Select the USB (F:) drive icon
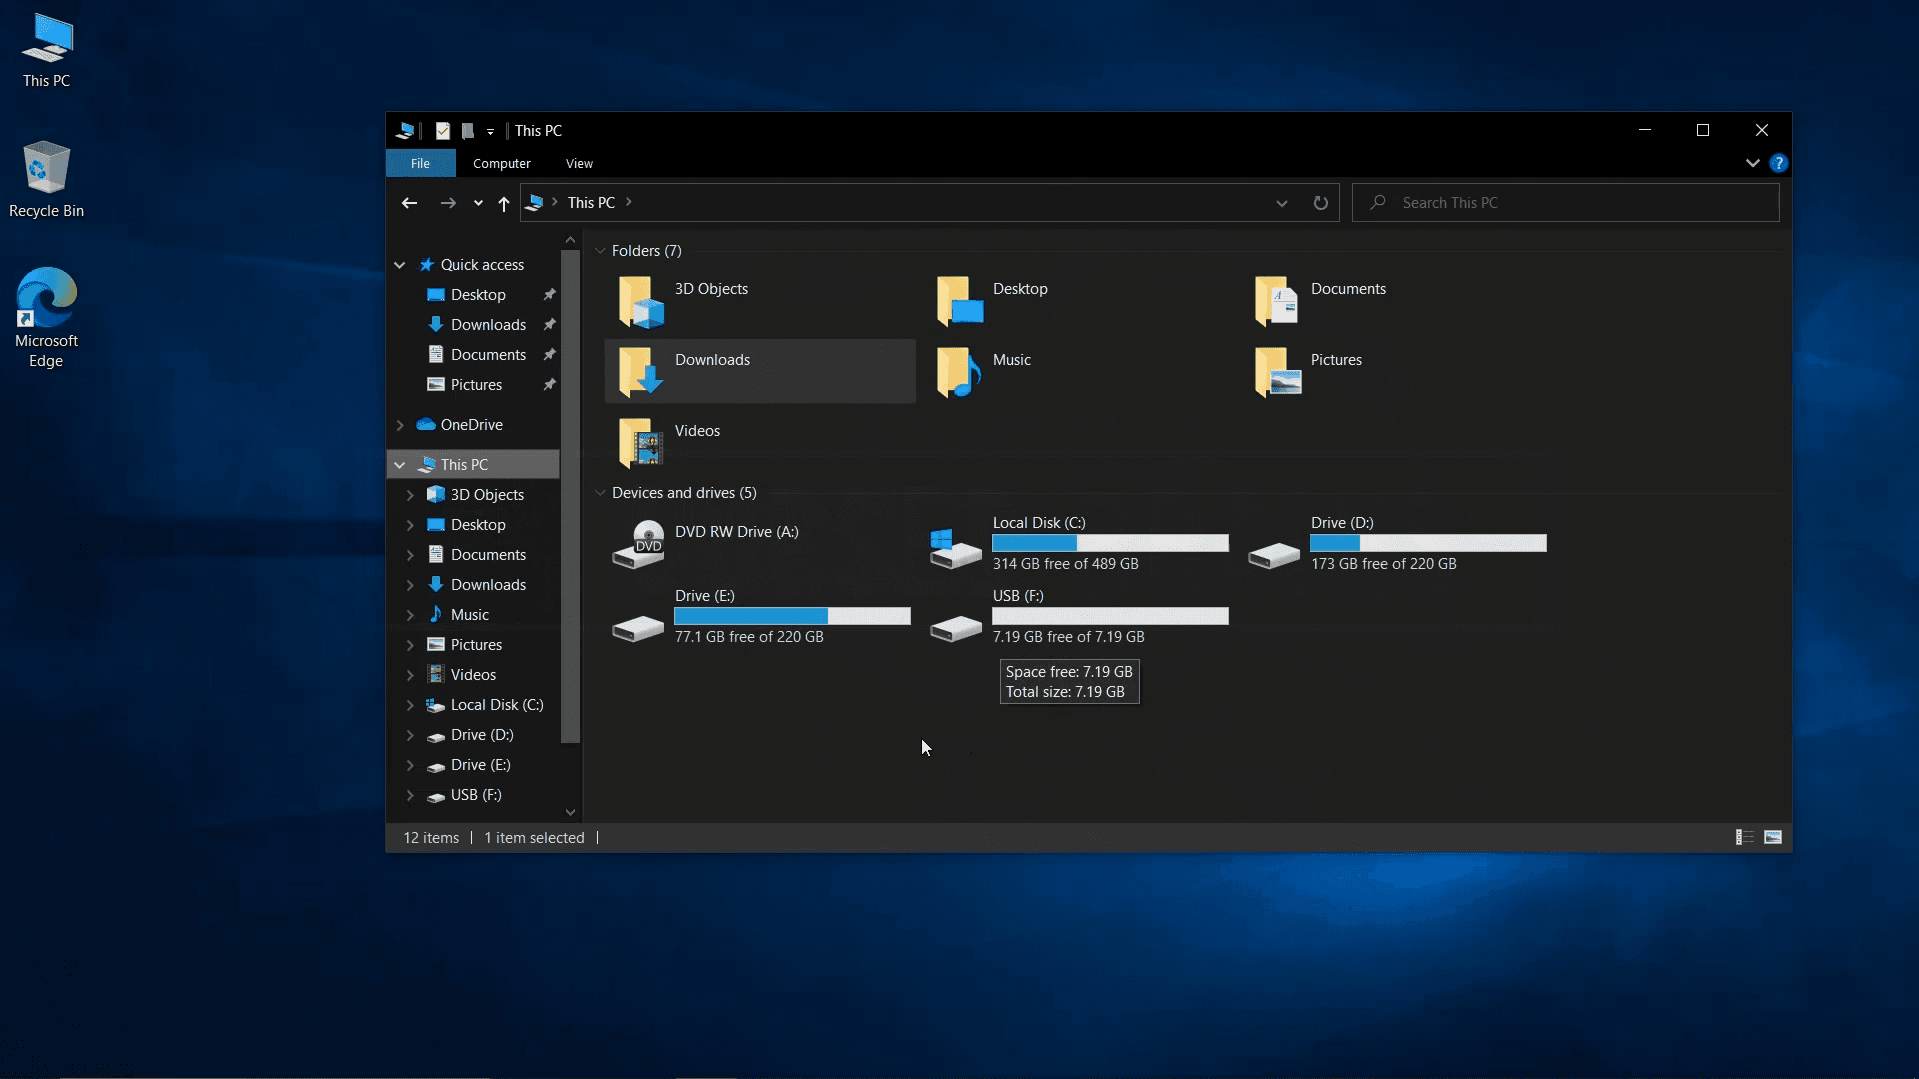Image resolution: width=1919 pixels, height=1079 pixels. point(956,628)
